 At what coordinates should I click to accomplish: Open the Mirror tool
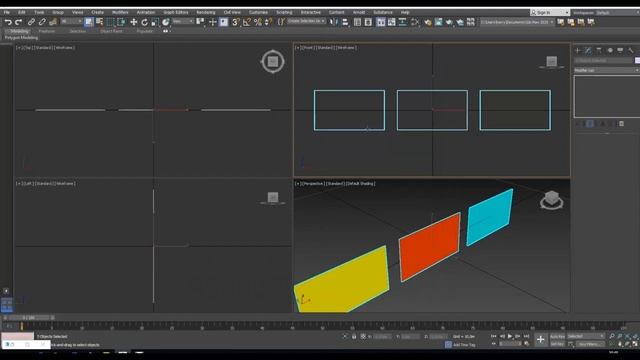(x=334, y=22)
